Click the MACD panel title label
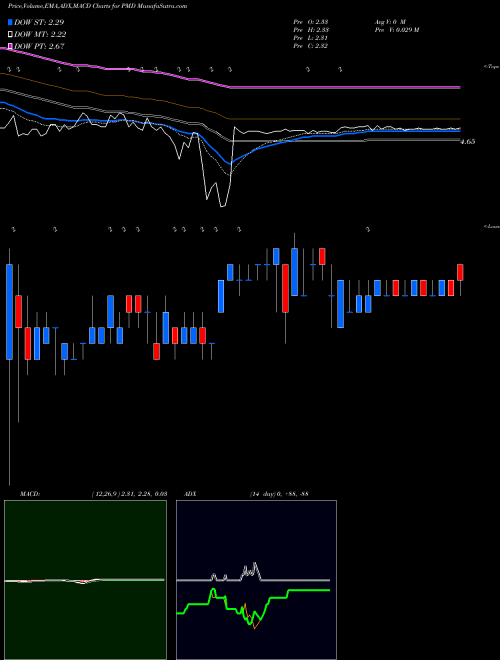500x660 pixels. coord(30,494)
